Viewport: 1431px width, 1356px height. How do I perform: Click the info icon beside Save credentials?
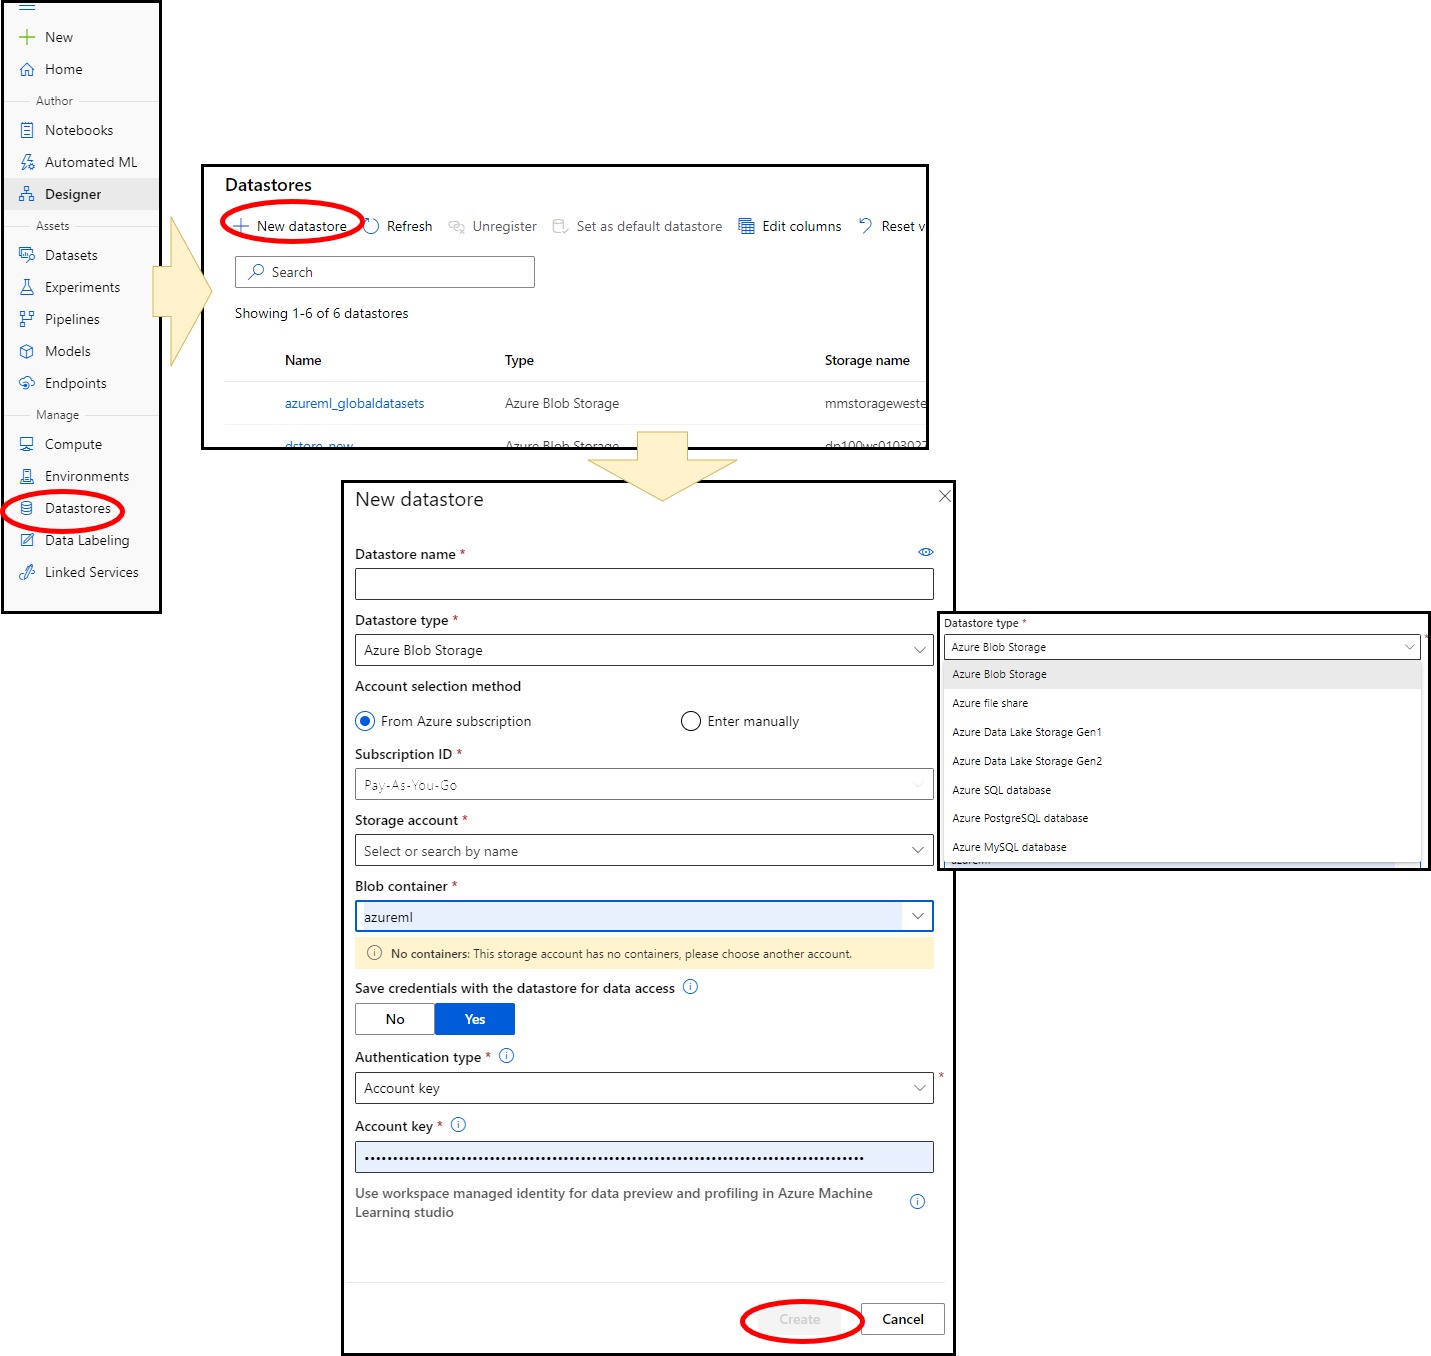(690, 987)
